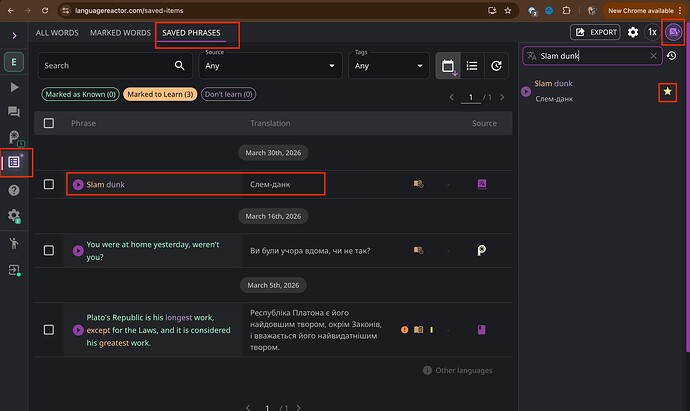Click the star icon beside Slam dunk
The height and width of the screenshot is (411, 690).
668,92
